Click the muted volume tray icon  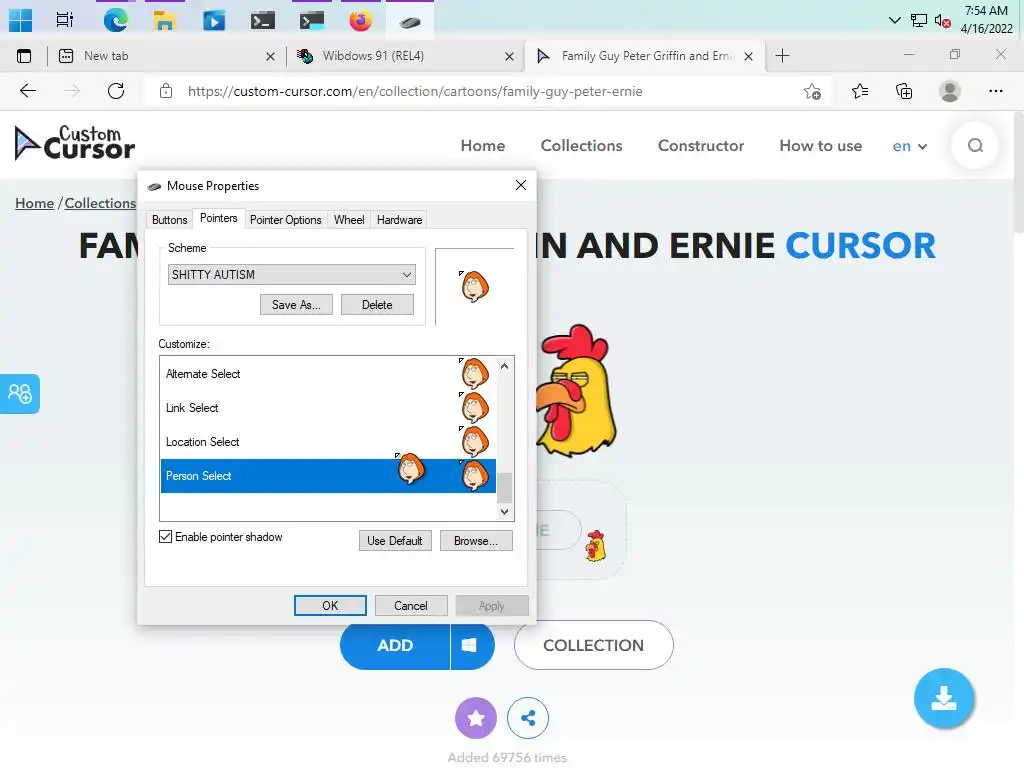pyautogui.click(x=942, y=21)
